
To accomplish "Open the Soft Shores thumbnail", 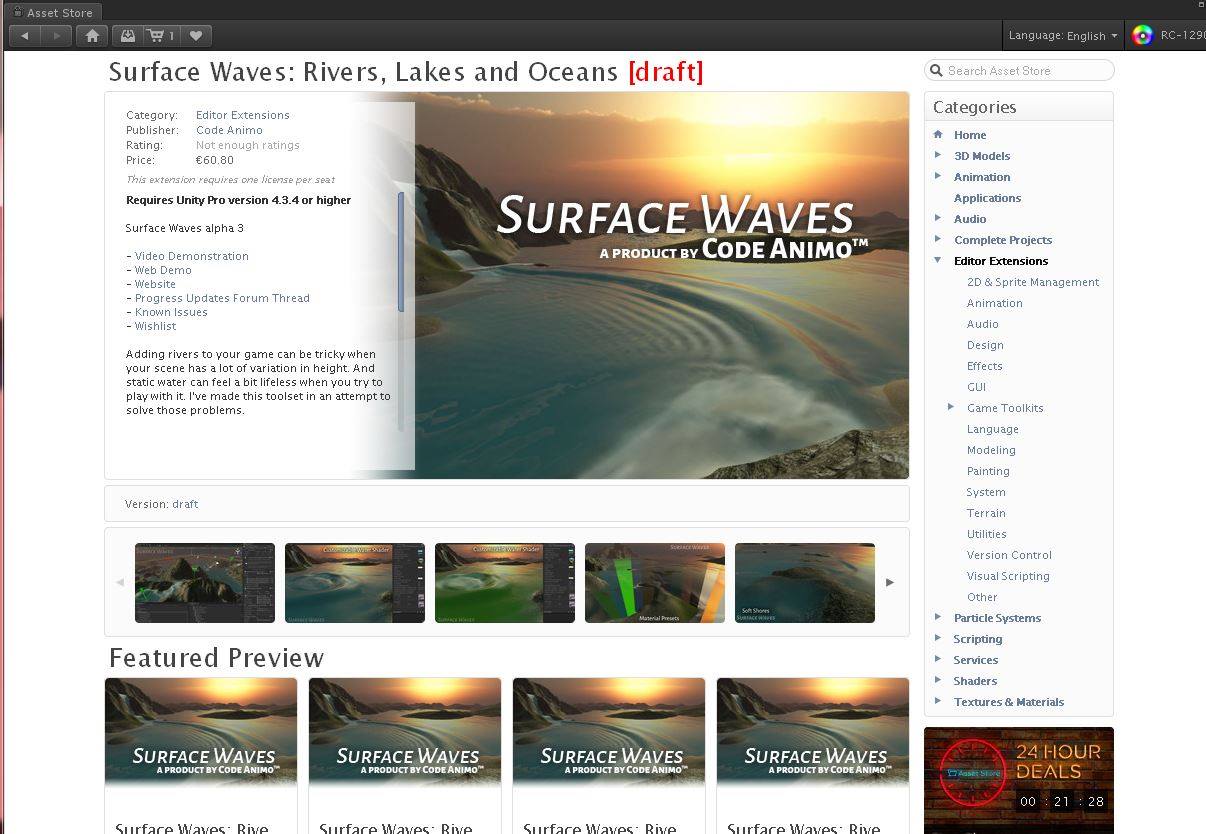I will coord(805,583).
